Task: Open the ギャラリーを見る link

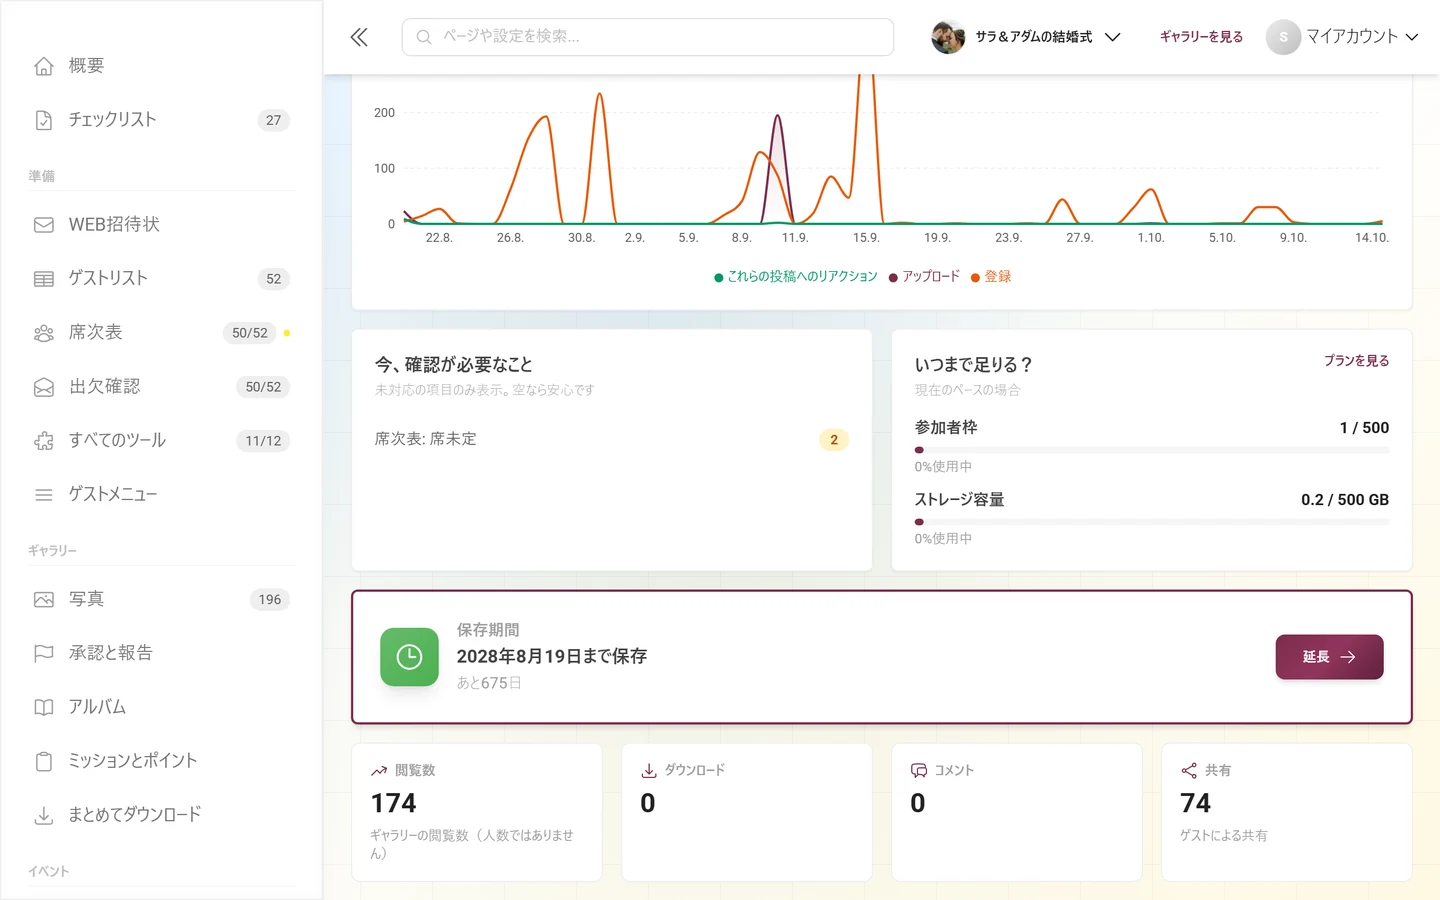Action: (1201, 37)
